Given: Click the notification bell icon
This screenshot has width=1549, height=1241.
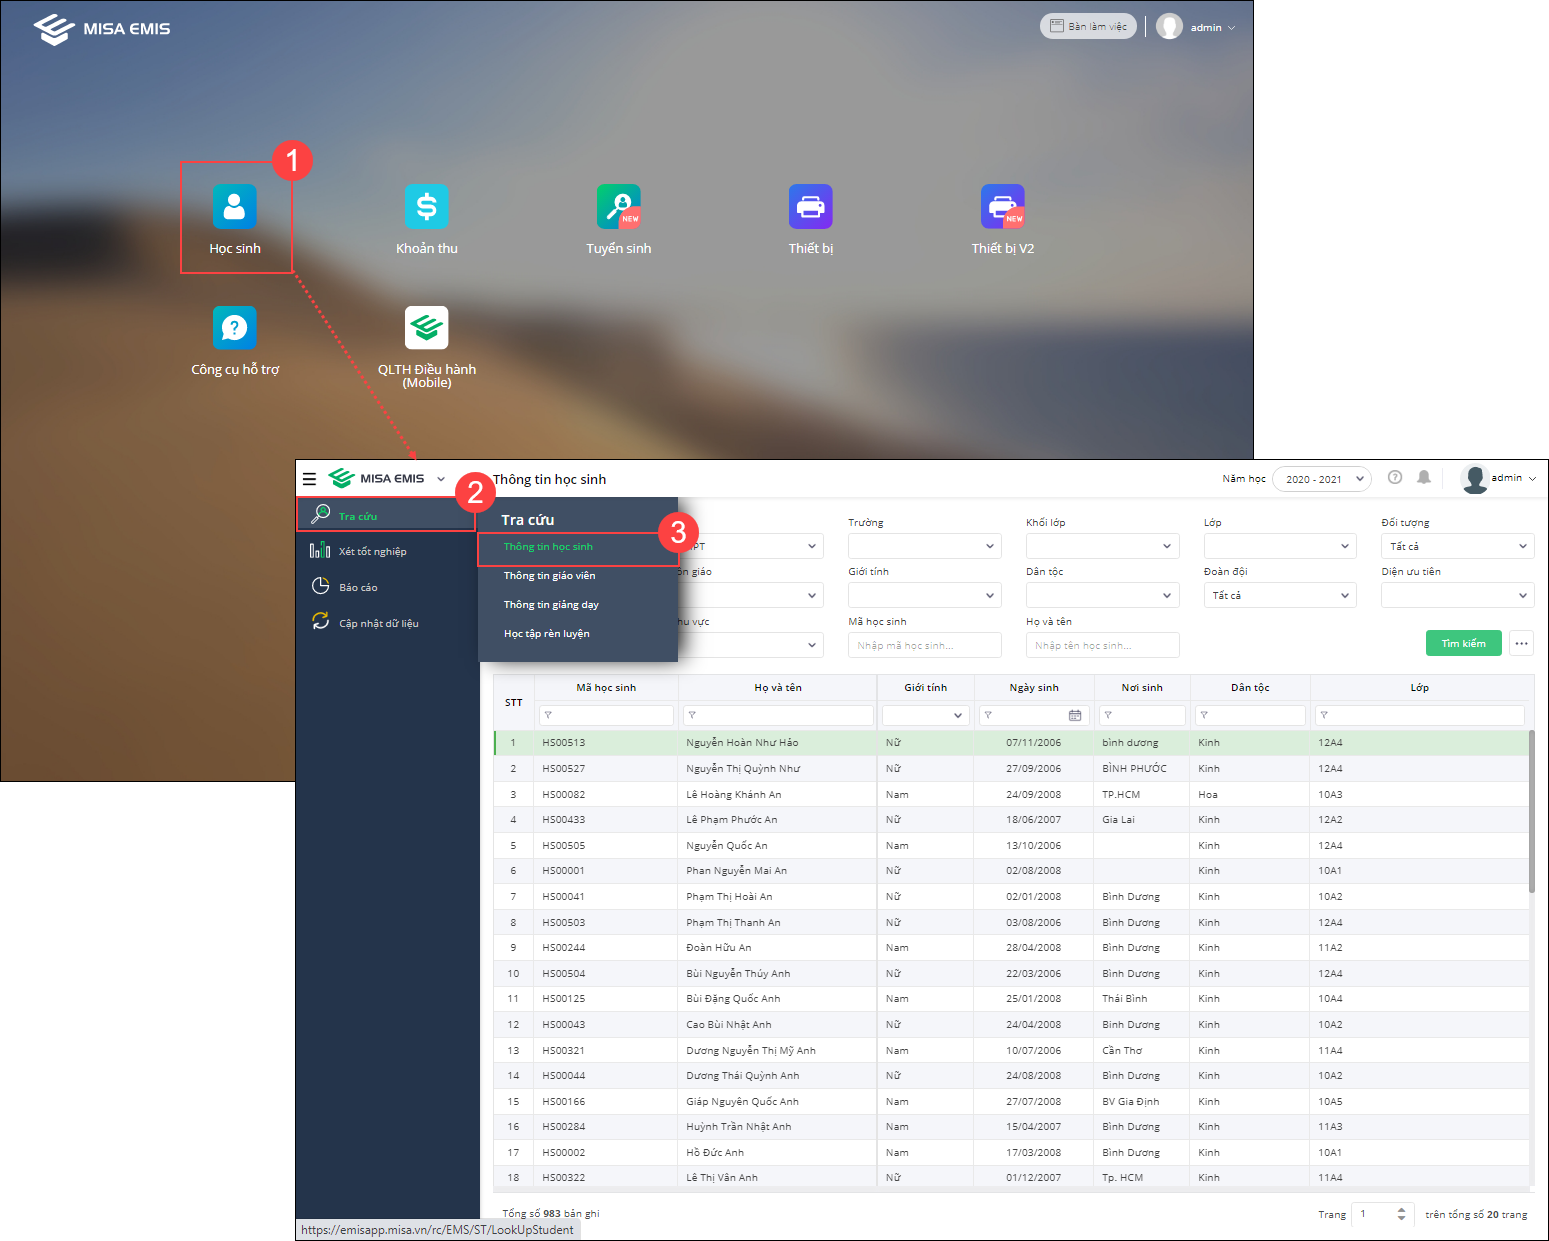Looking at the screenshot, I should tap(1424, 478).
